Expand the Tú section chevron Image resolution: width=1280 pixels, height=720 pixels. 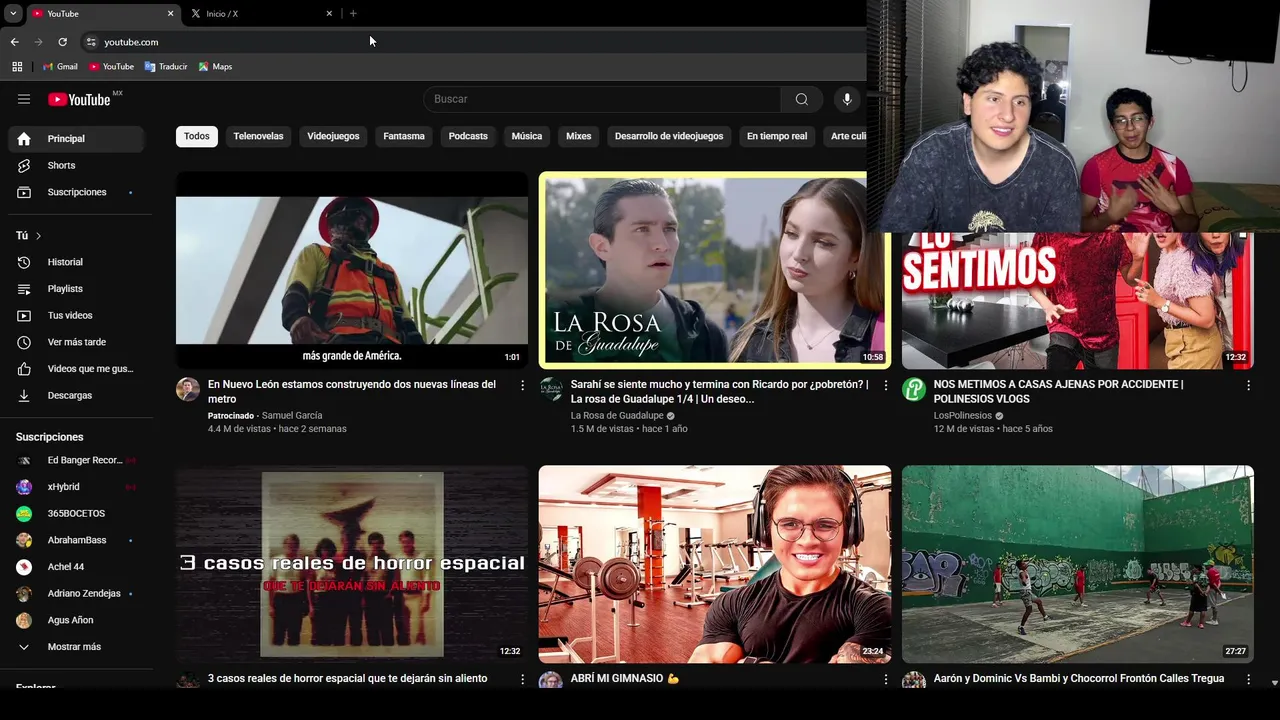[38, 236]
